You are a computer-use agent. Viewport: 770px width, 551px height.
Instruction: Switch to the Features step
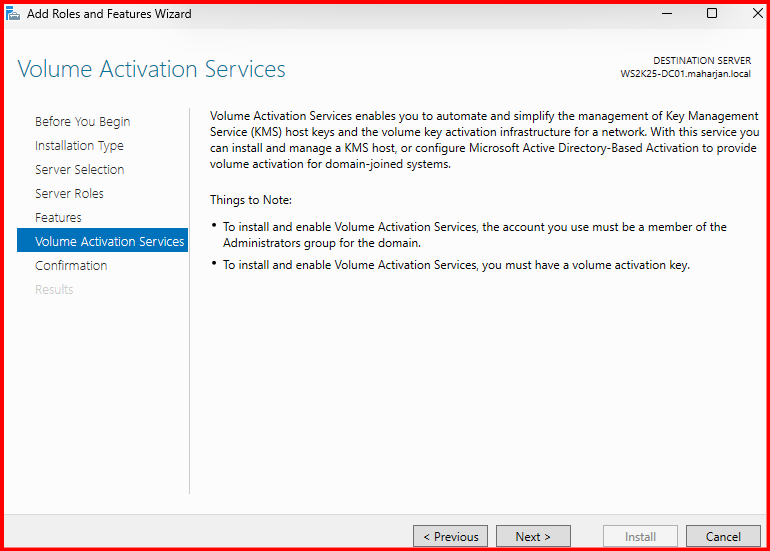click(x=58, y=218)
